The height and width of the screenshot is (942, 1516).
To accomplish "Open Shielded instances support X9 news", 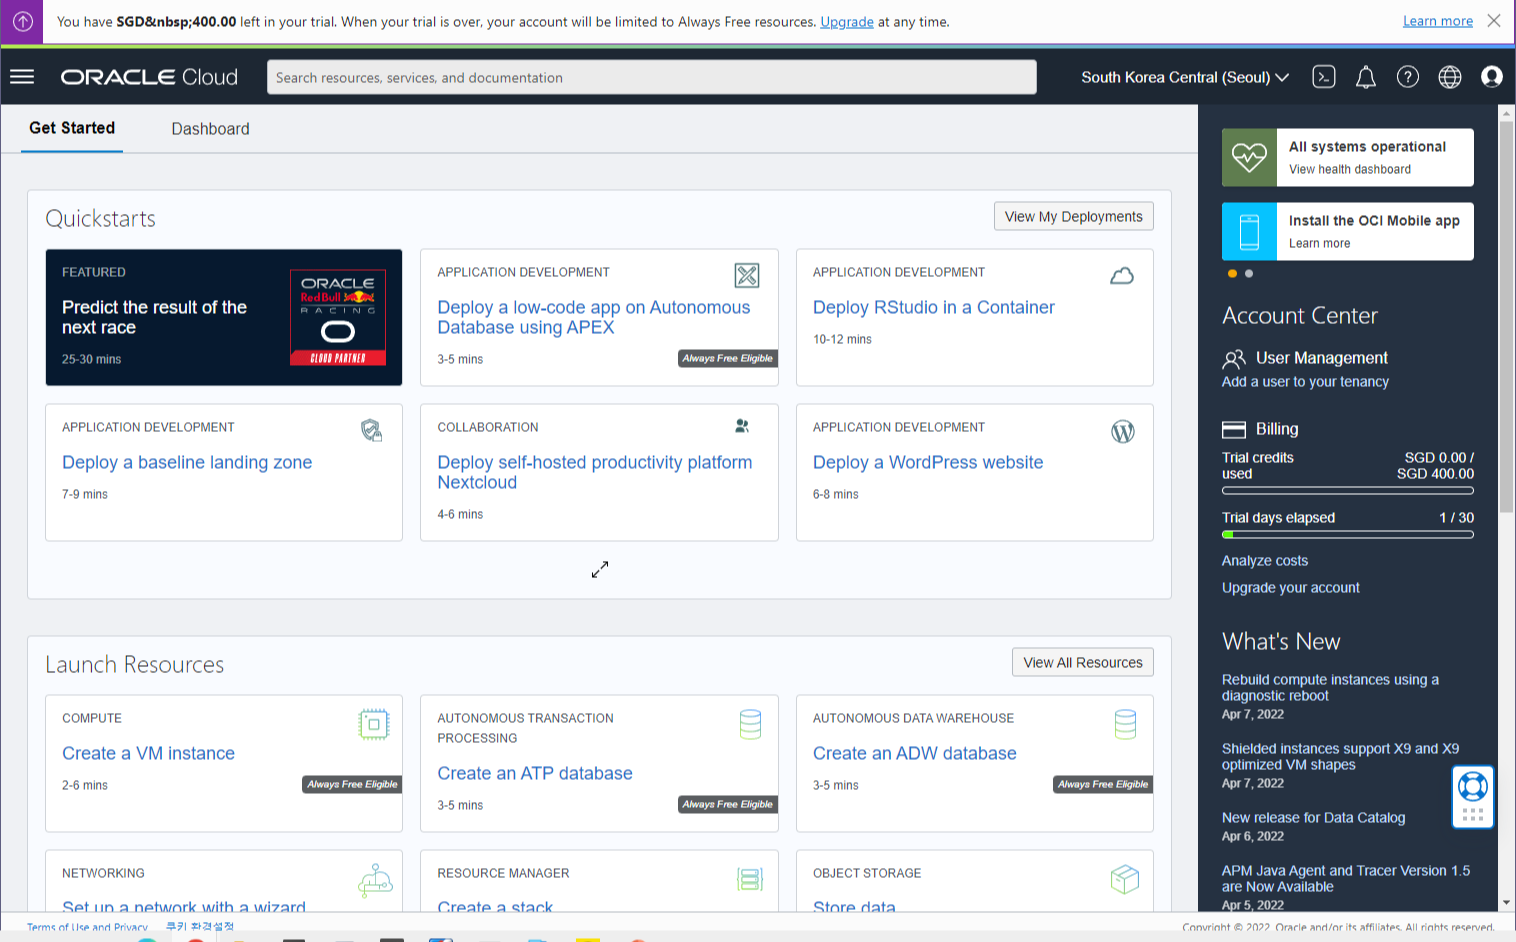I will (x=1340, y=756).
